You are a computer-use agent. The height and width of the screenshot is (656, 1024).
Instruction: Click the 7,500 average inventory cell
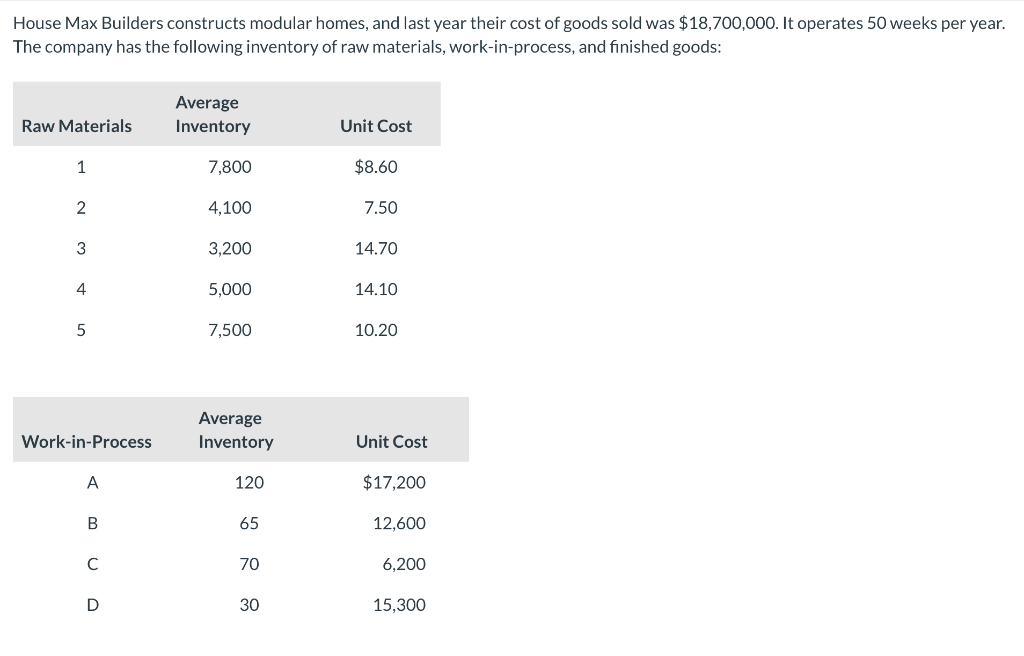[x=230, y=330]
